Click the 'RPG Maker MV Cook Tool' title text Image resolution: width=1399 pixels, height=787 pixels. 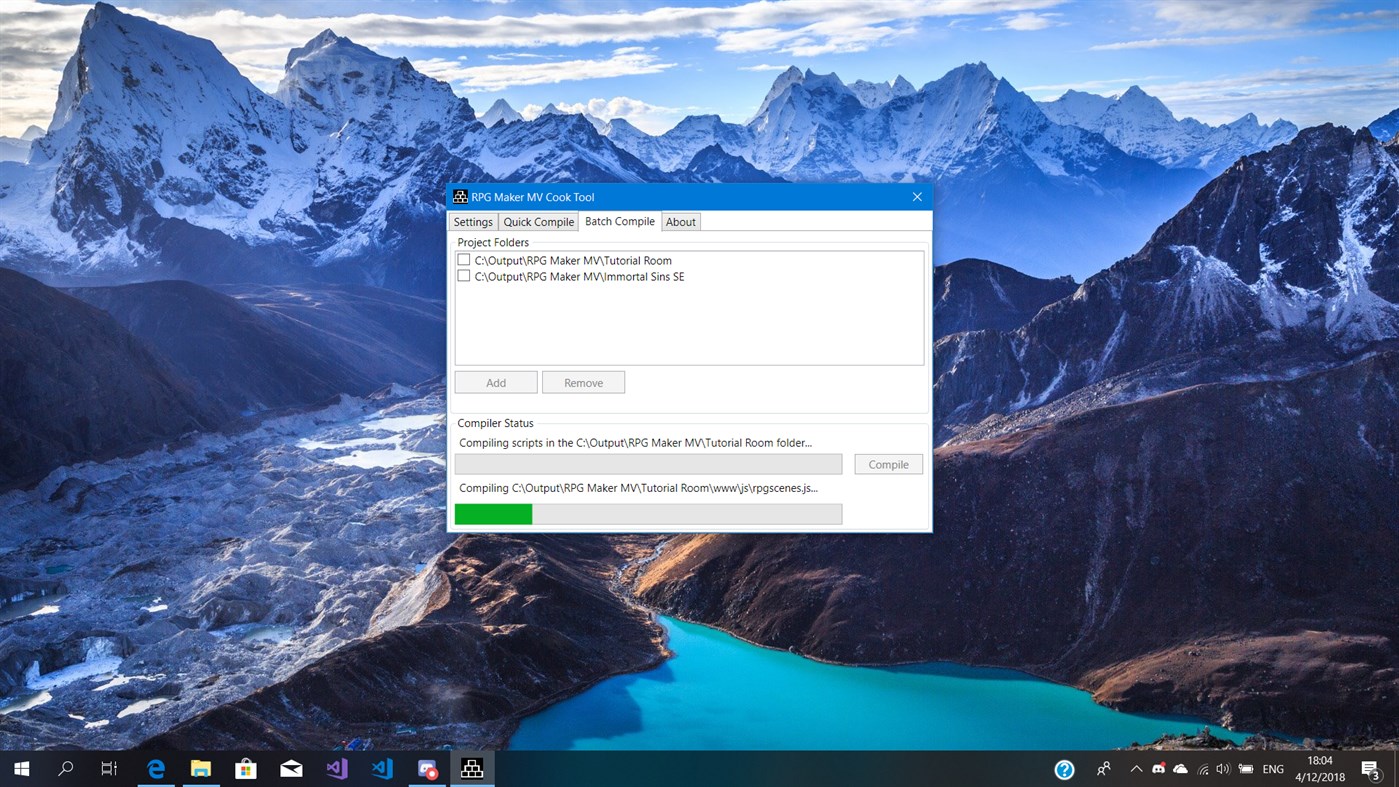pos(533,197)
